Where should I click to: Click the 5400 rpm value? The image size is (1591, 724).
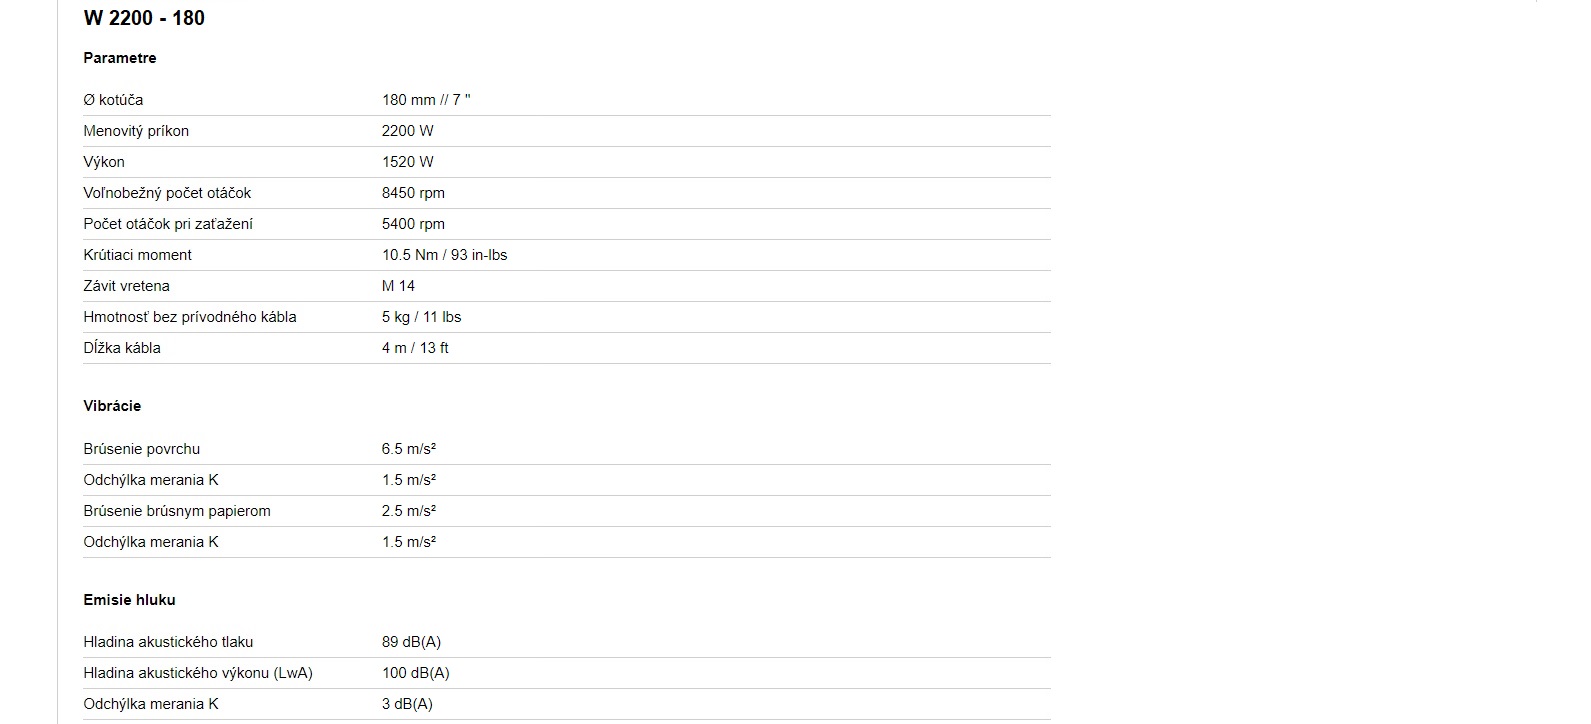[x=413, y=224]
